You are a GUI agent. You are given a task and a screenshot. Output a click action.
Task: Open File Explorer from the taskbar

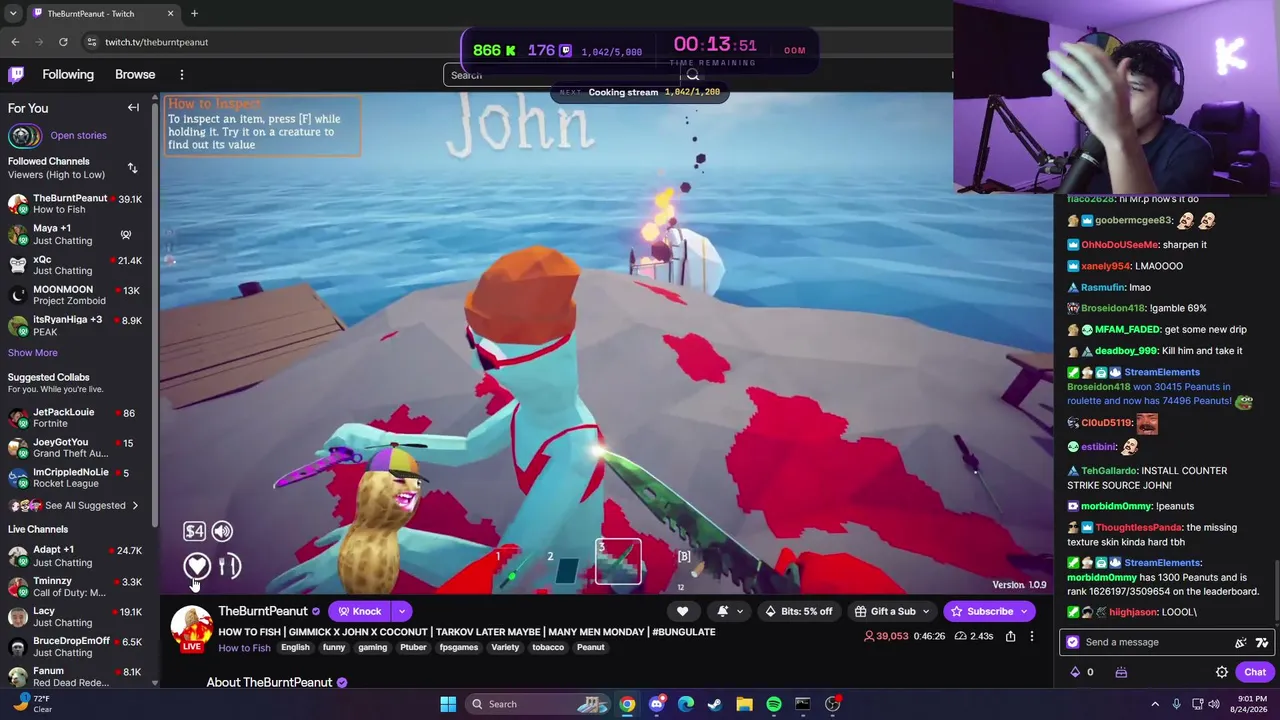click(744, 704)
